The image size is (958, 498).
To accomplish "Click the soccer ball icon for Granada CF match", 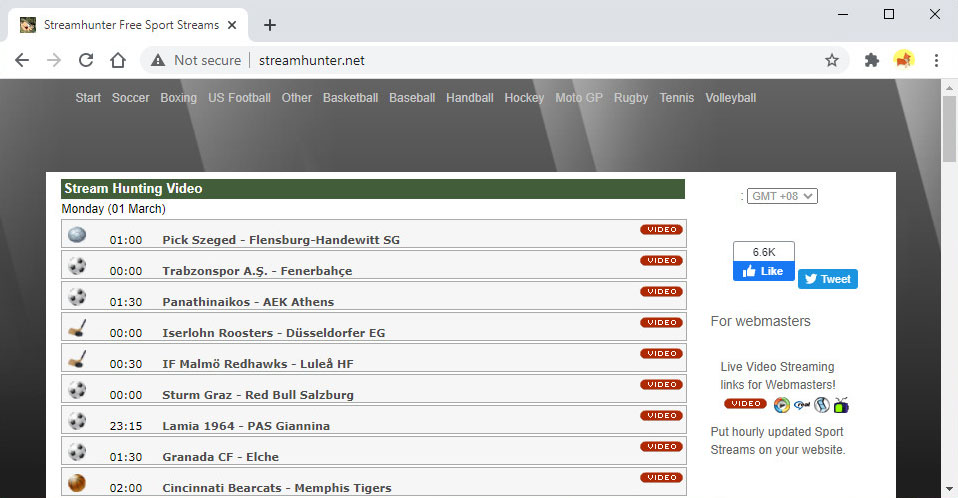I will click(x=77, y=452).
